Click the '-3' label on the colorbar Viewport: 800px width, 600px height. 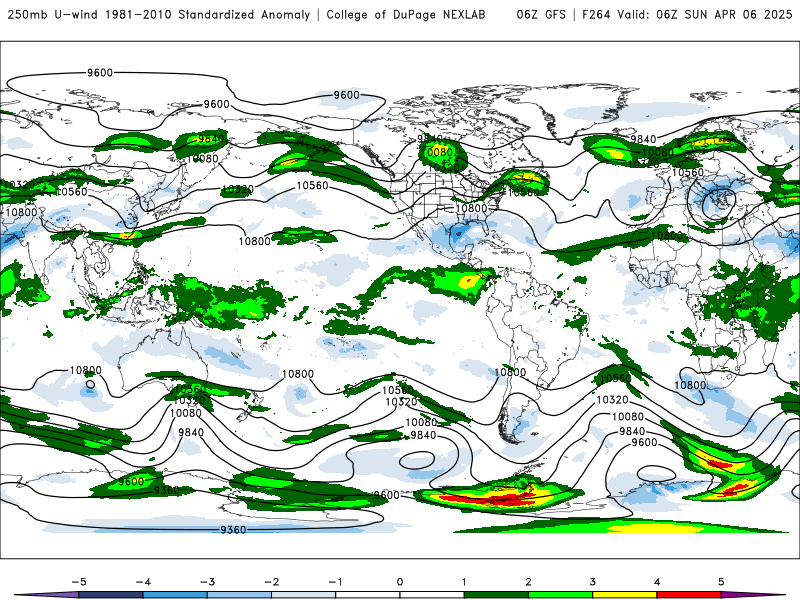tap(207, 582)
